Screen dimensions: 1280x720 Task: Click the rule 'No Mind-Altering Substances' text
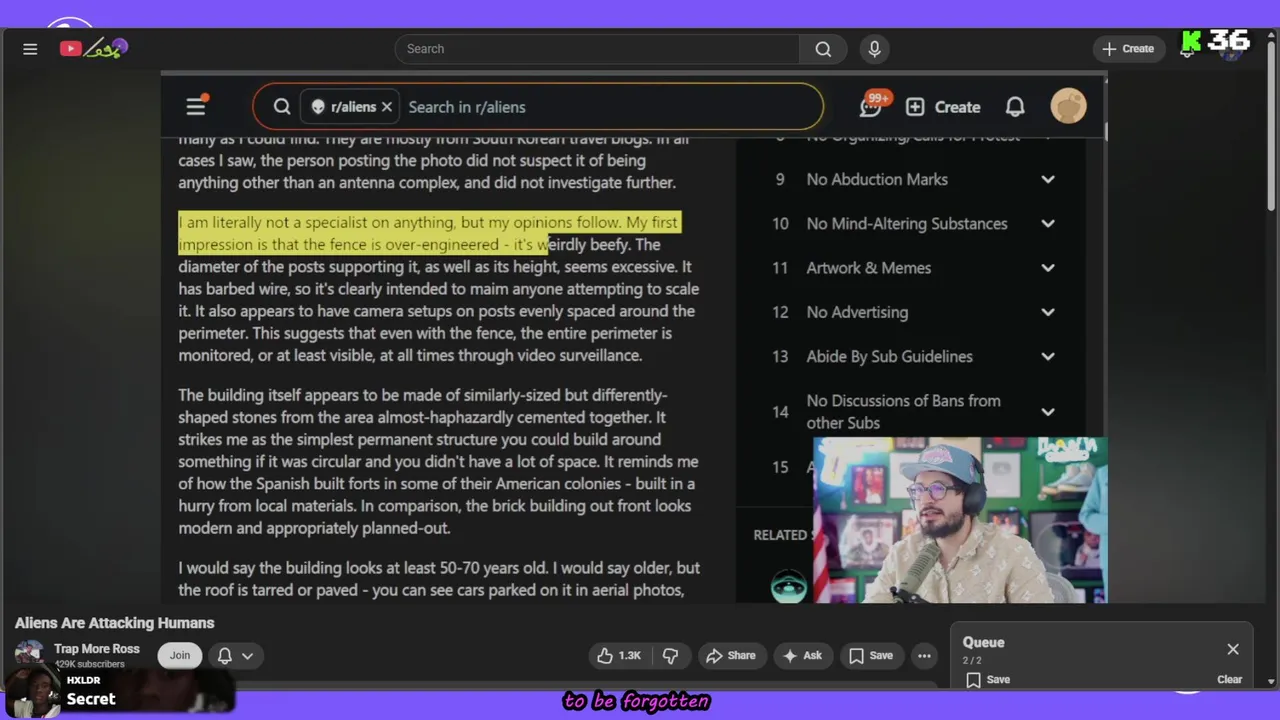[x=907, y=224]
